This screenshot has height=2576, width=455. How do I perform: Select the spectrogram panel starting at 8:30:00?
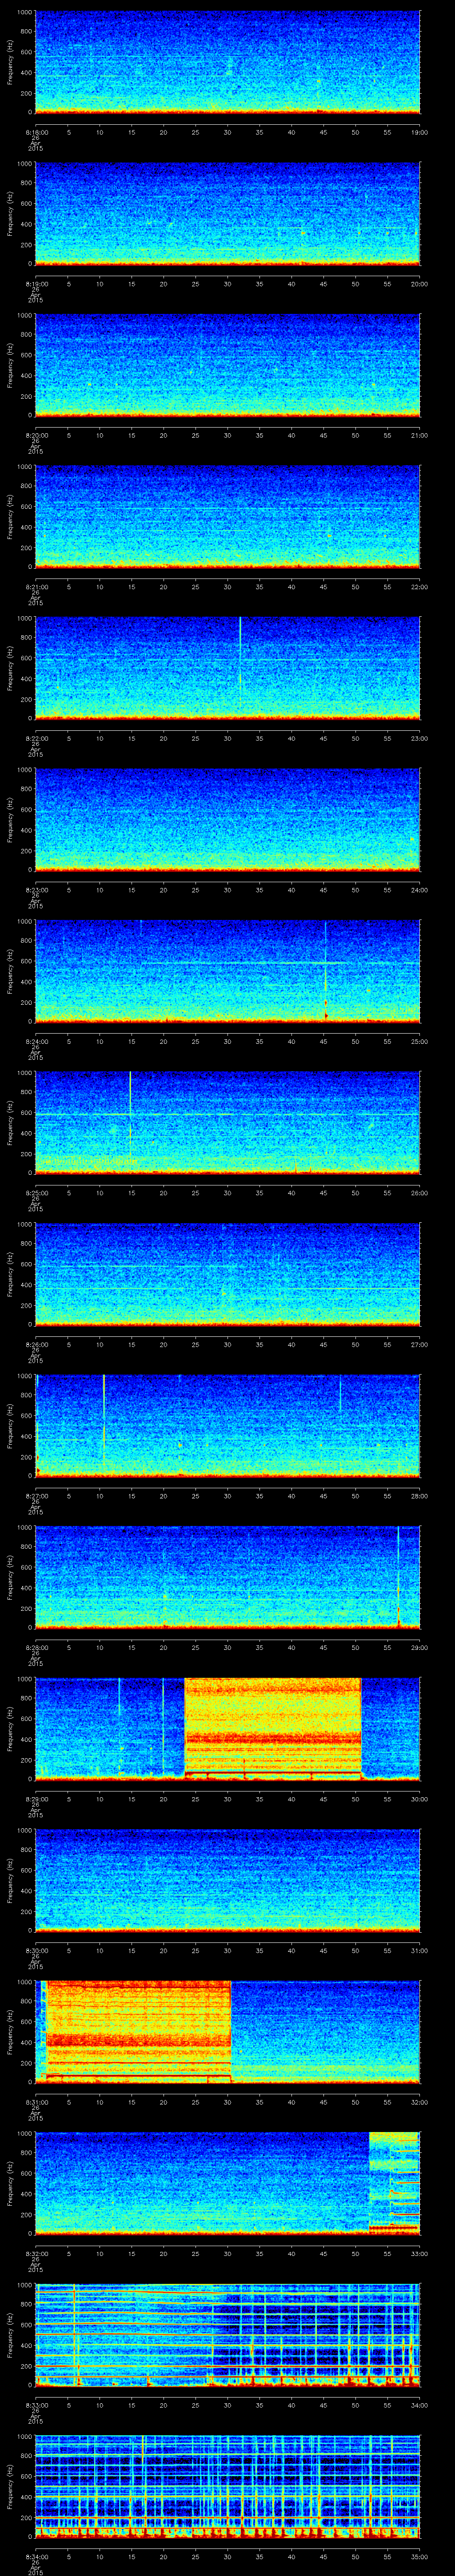pyautogui.click(x=228, y=1880)
